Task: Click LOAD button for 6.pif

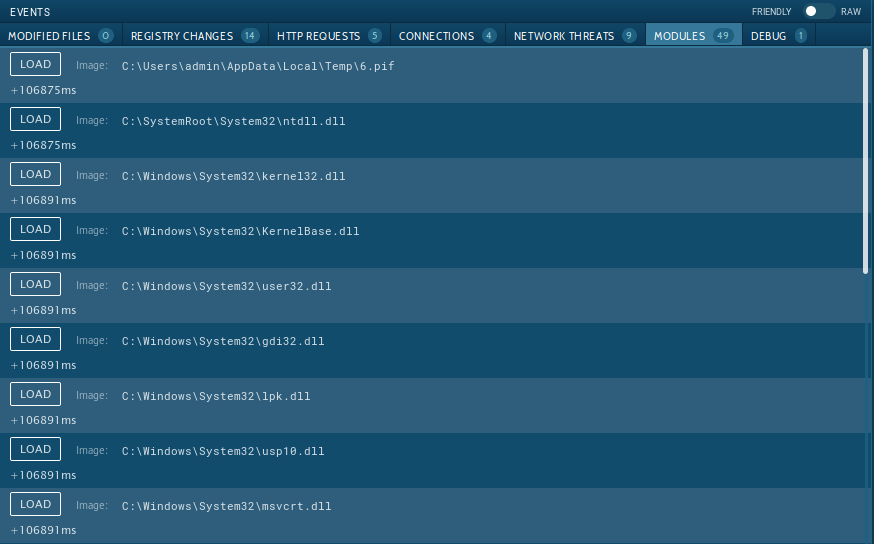Action: (35, 64)
